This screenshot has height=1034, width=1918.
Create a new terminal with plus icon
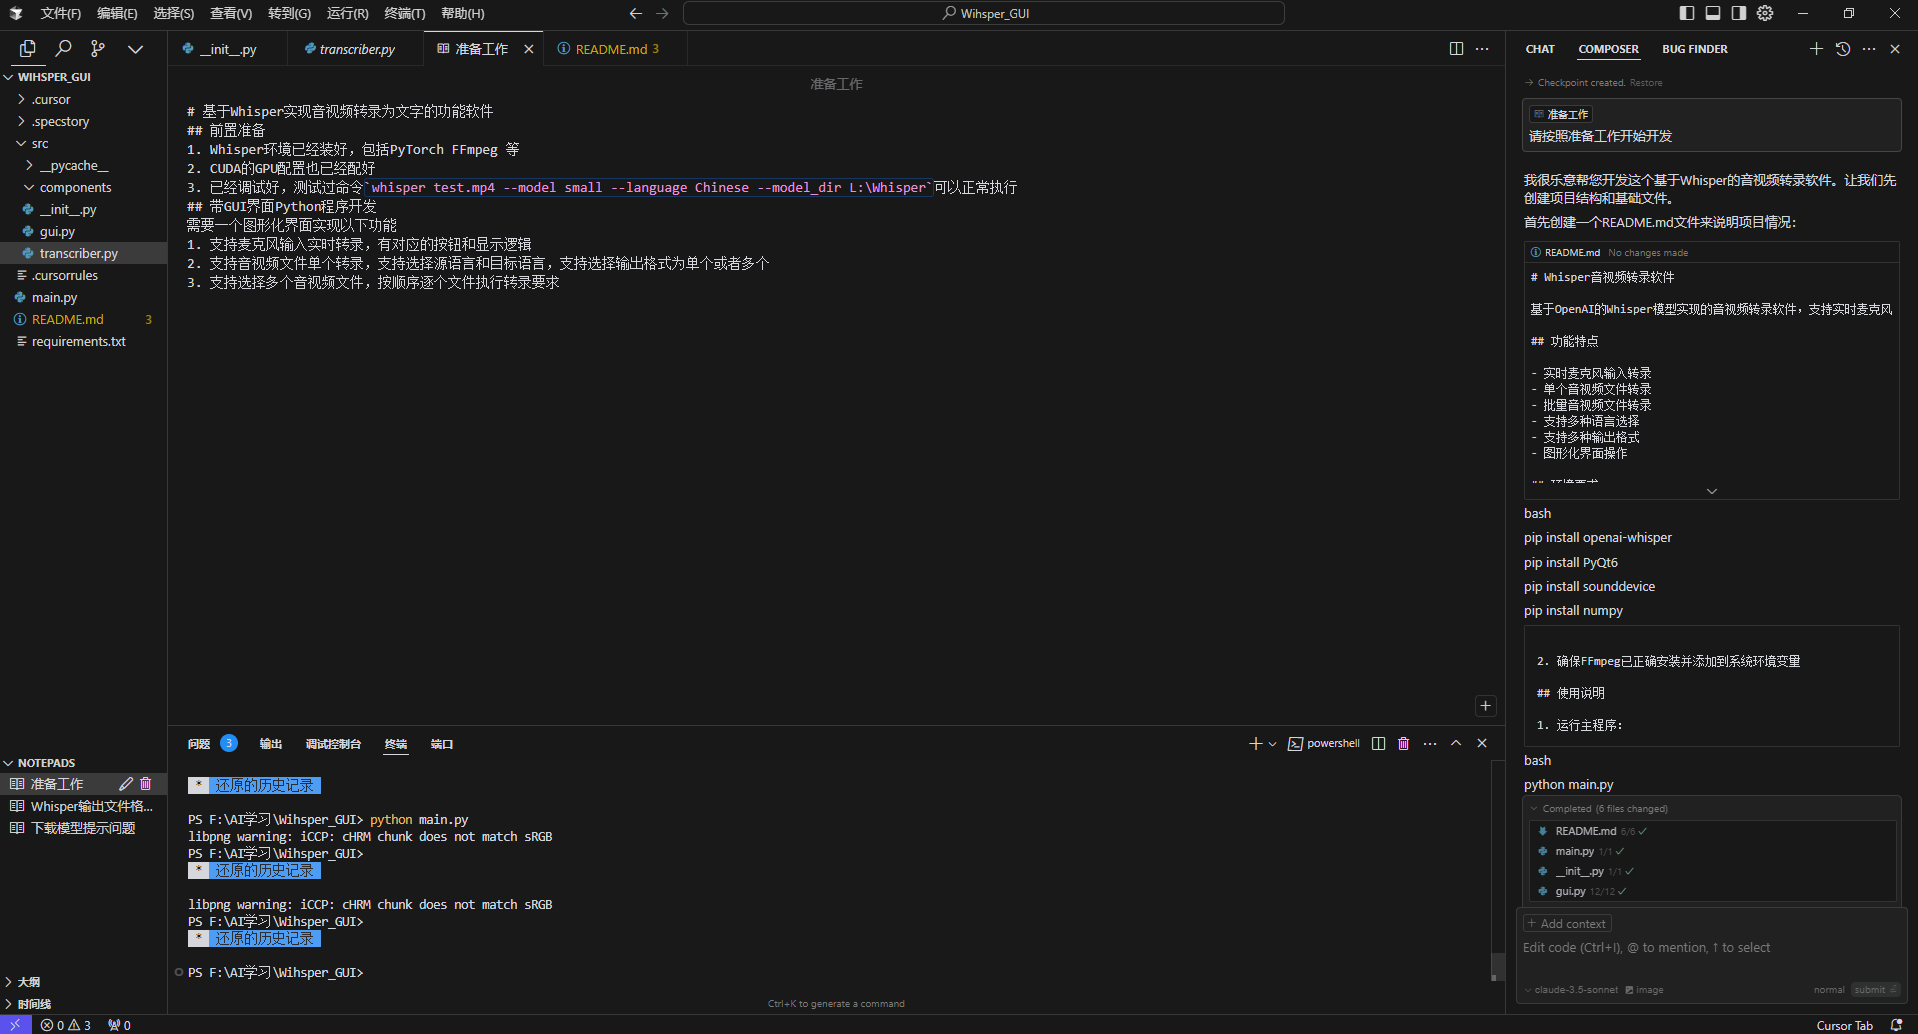click(1255, 743)
